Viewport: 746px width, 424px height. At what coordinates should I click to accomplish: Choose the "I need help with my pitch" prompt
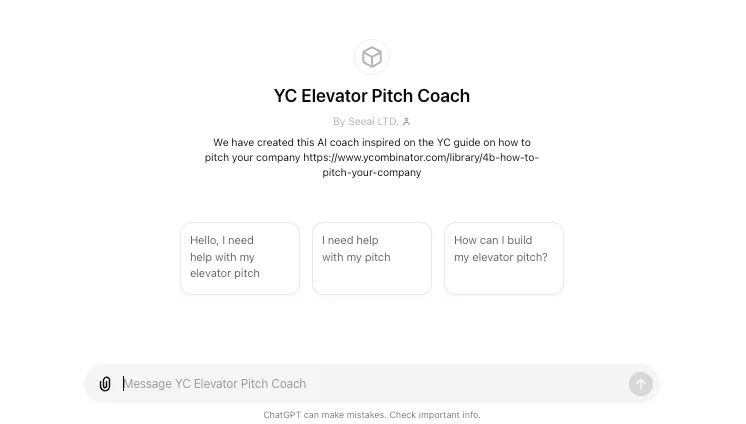372,258
